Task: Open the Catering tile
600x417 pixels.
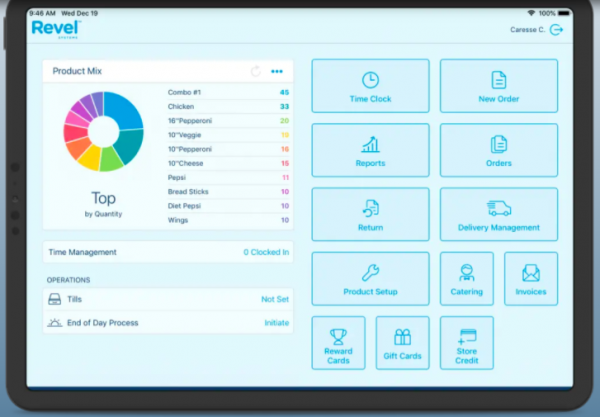Action: [x=466, y=278]
